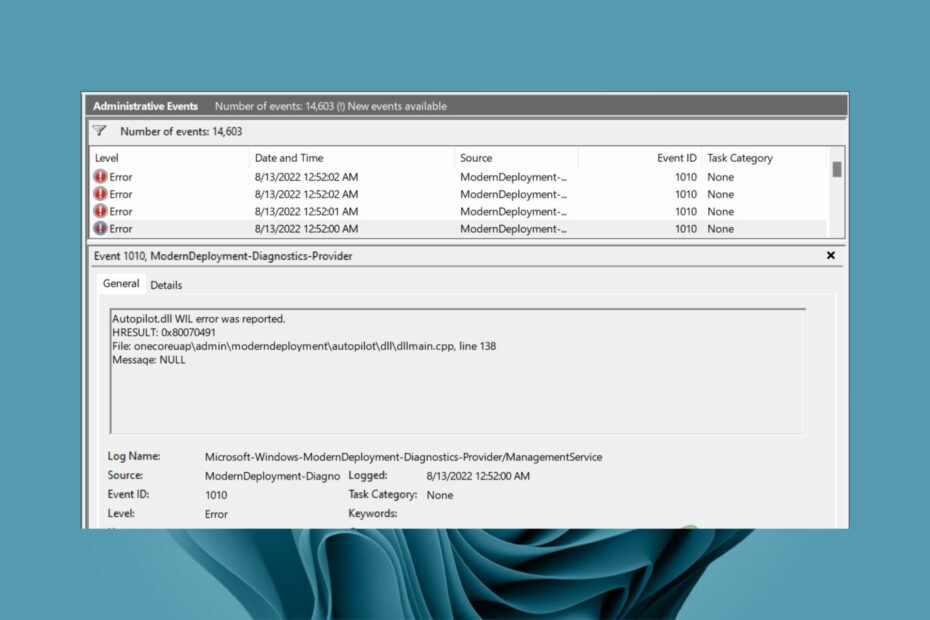
Task: Click the error icon in the 12:52:00 AM row
Action: click(100, 228)
